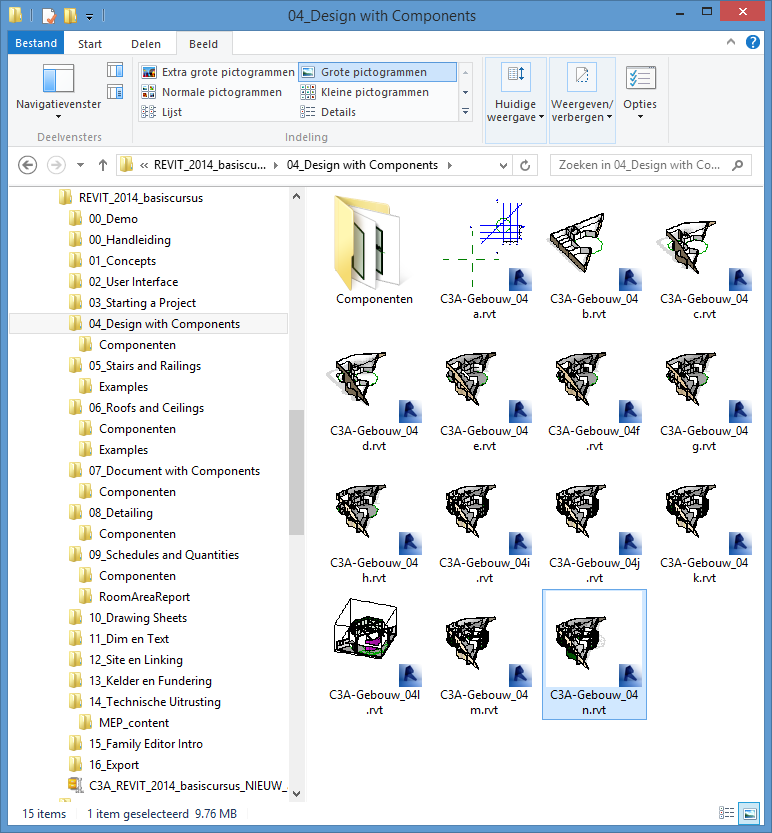The image size is (772, 833).
Task: Click the Properties icon in the title bar
Action: pyautogui.click(x=49, y=15)
